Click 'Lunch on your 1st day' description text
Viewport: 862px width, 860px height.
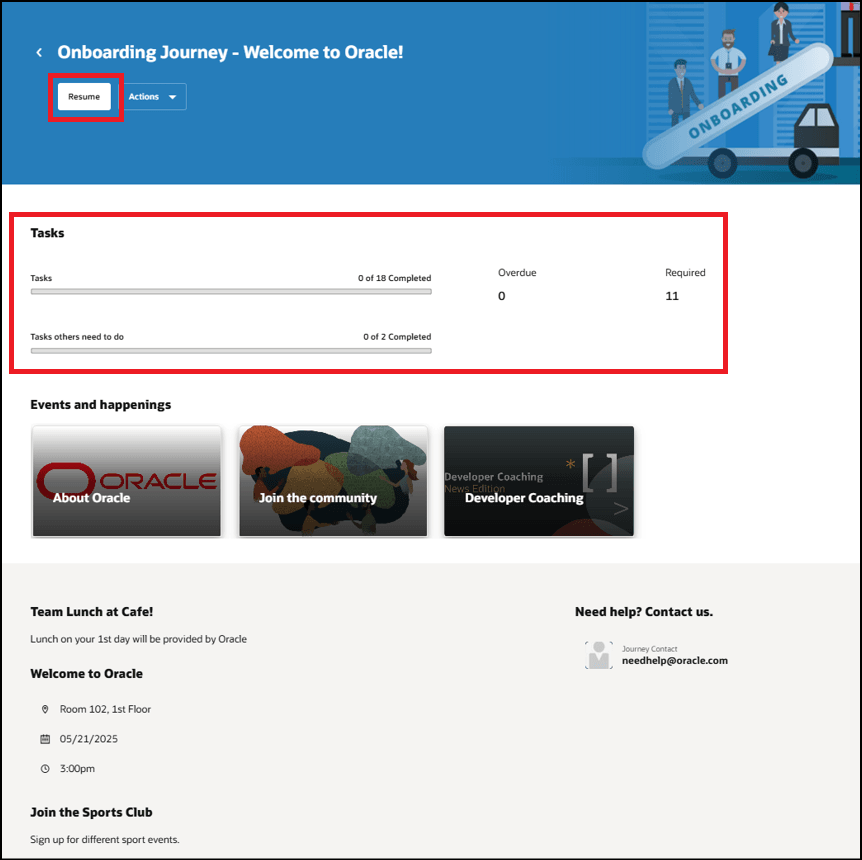[x=139, y=640]
